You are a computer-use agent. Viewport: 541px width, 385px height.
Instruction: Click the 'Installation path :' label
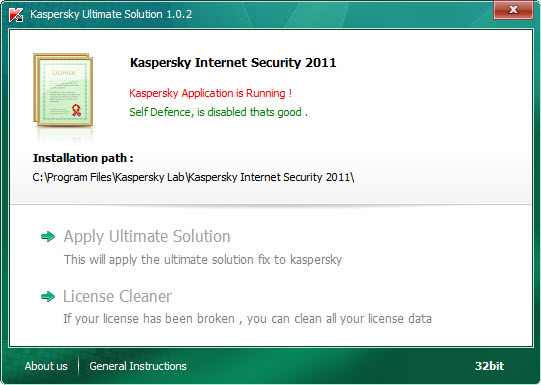pos(83,158)
